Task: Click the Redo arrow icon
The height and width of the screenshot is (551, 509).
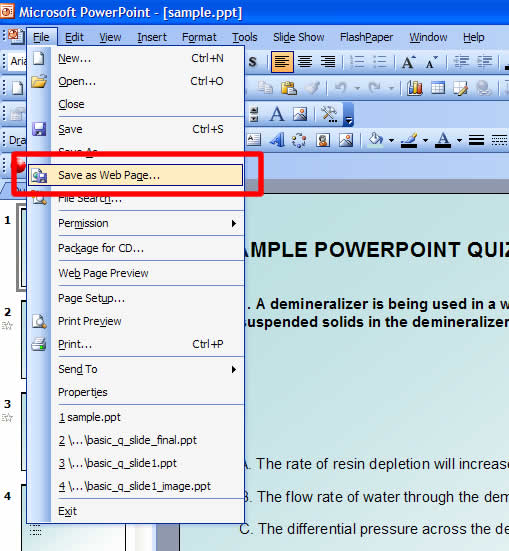Action: [x=374, y=88]
